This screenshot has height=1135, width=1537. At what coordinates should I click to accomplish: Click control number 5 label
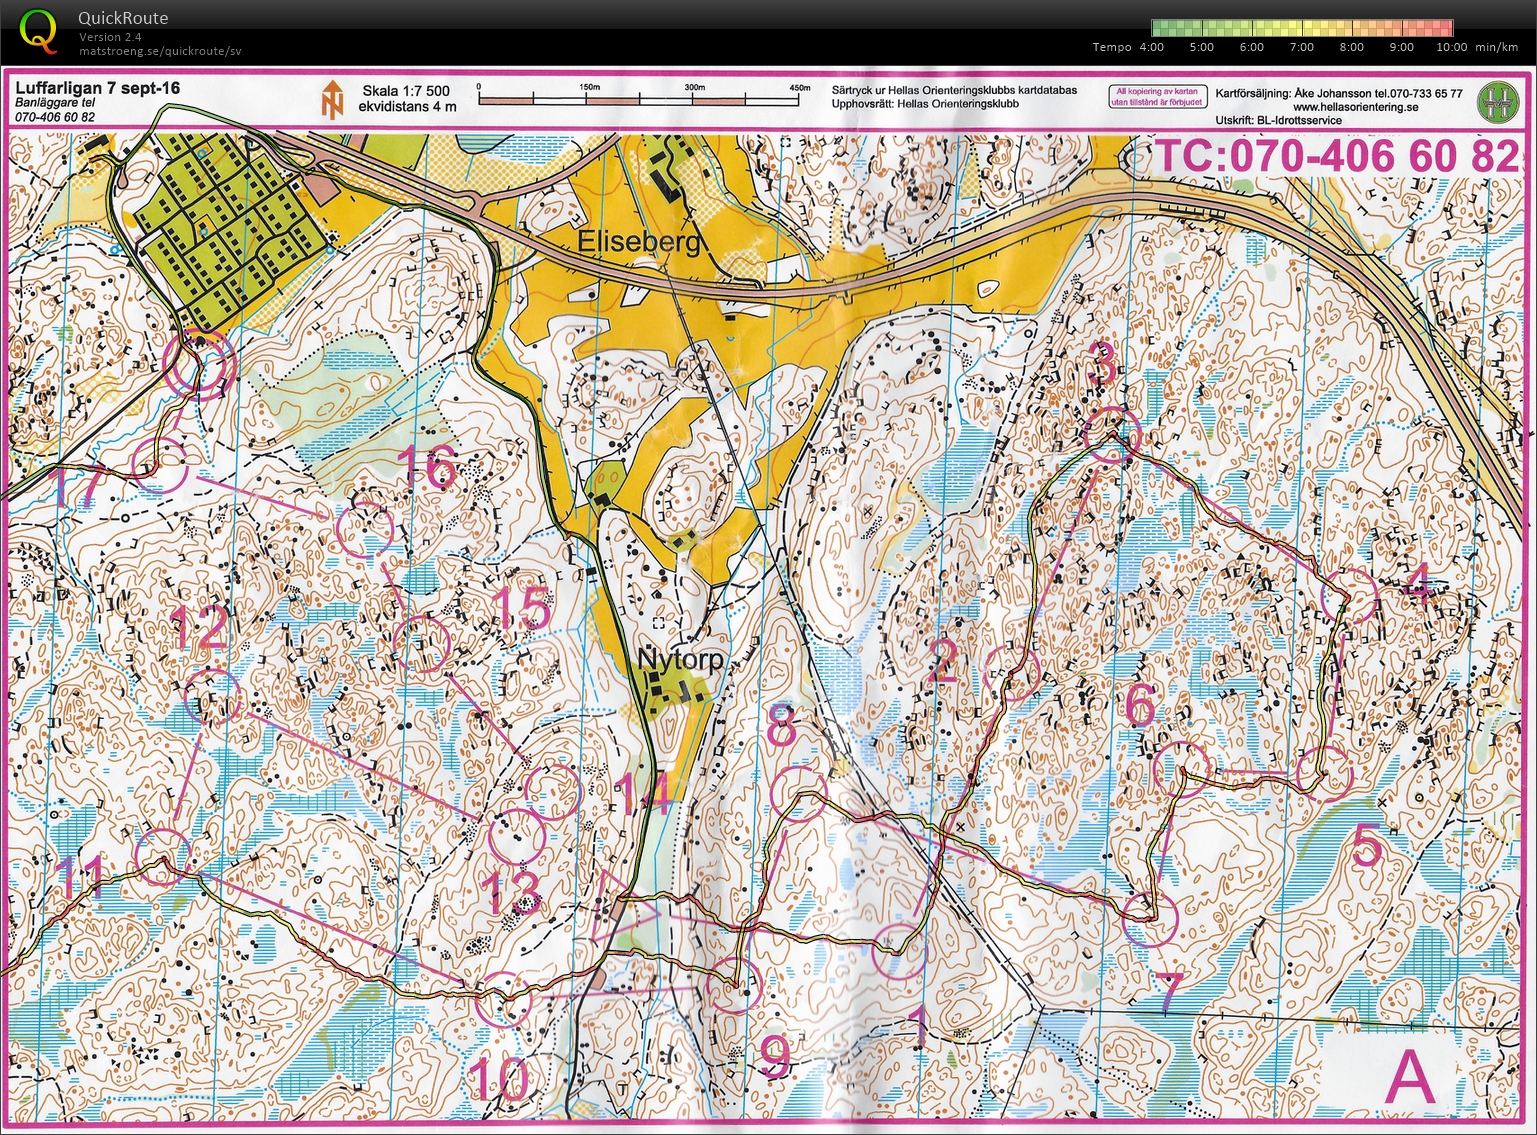(1367, 846)
